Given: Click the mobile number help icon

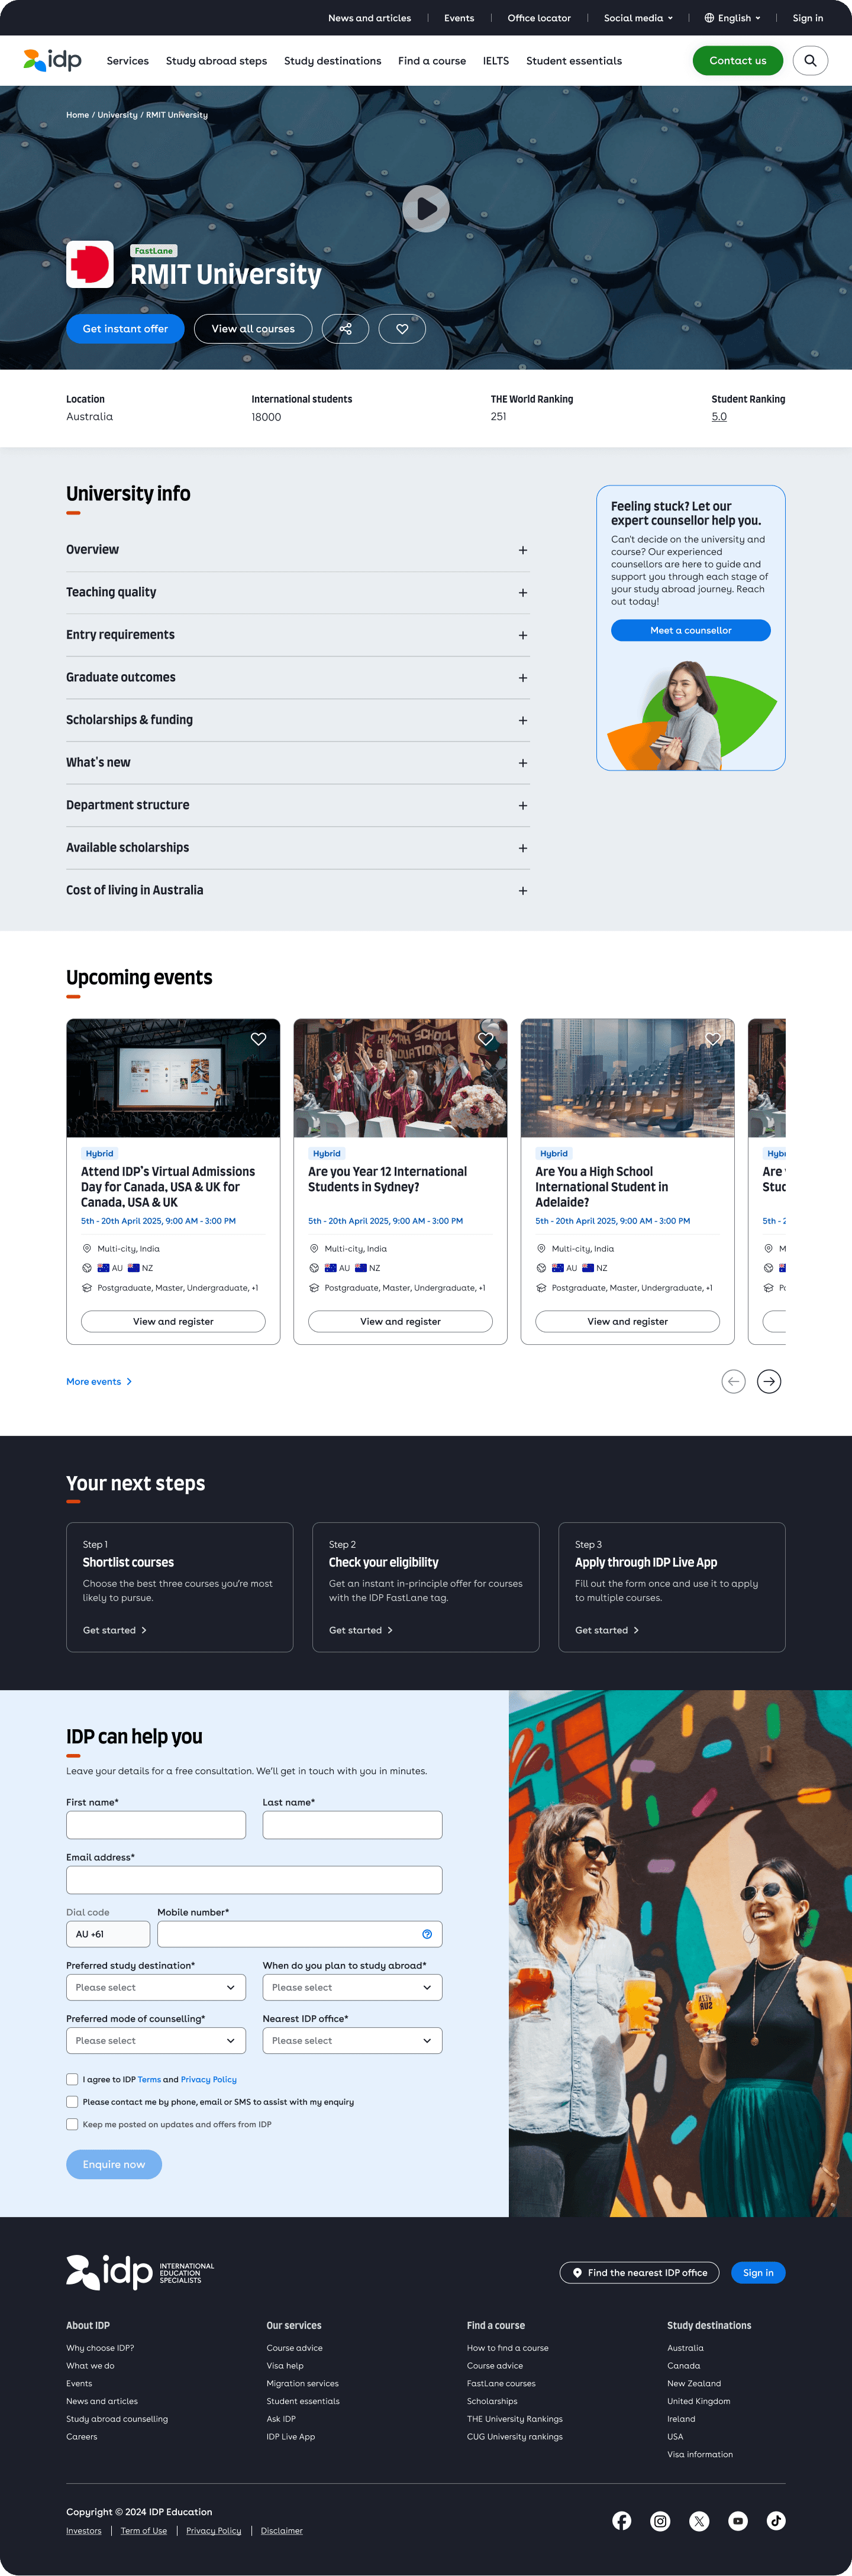Looking at the screenshot, I should pos(427,1934).
